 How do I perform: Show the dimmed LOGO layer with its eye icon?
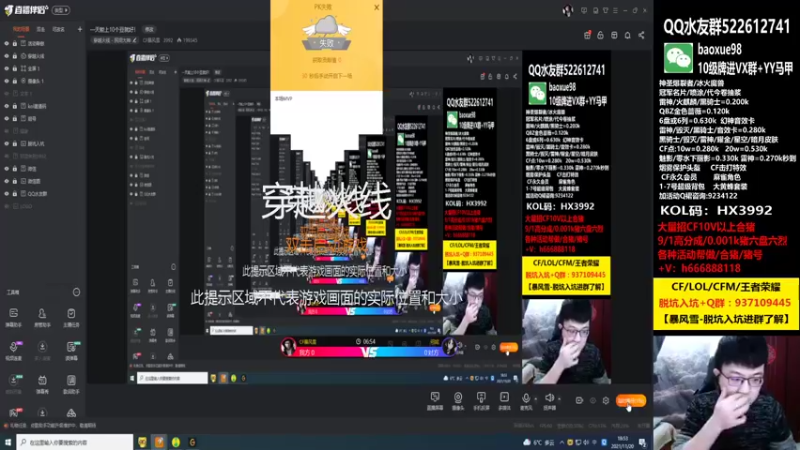7,206
